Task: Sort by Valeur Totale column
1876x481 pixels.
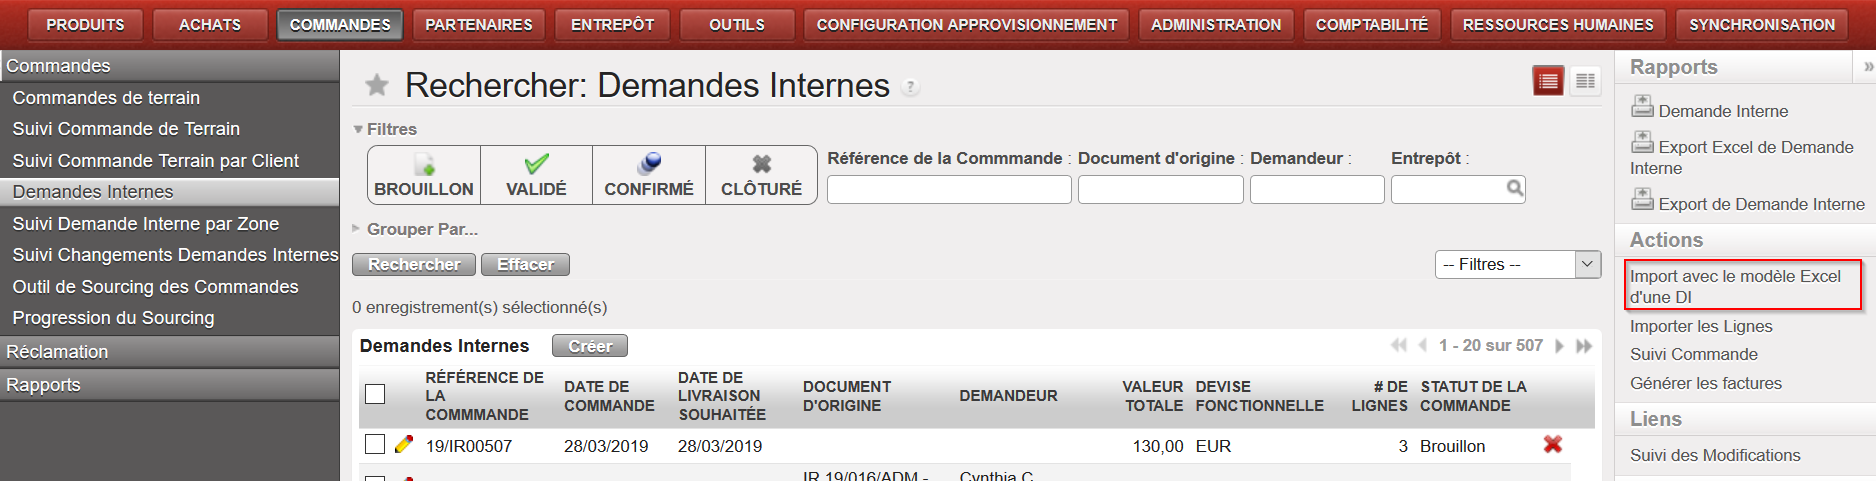Action: [1152, 396]
